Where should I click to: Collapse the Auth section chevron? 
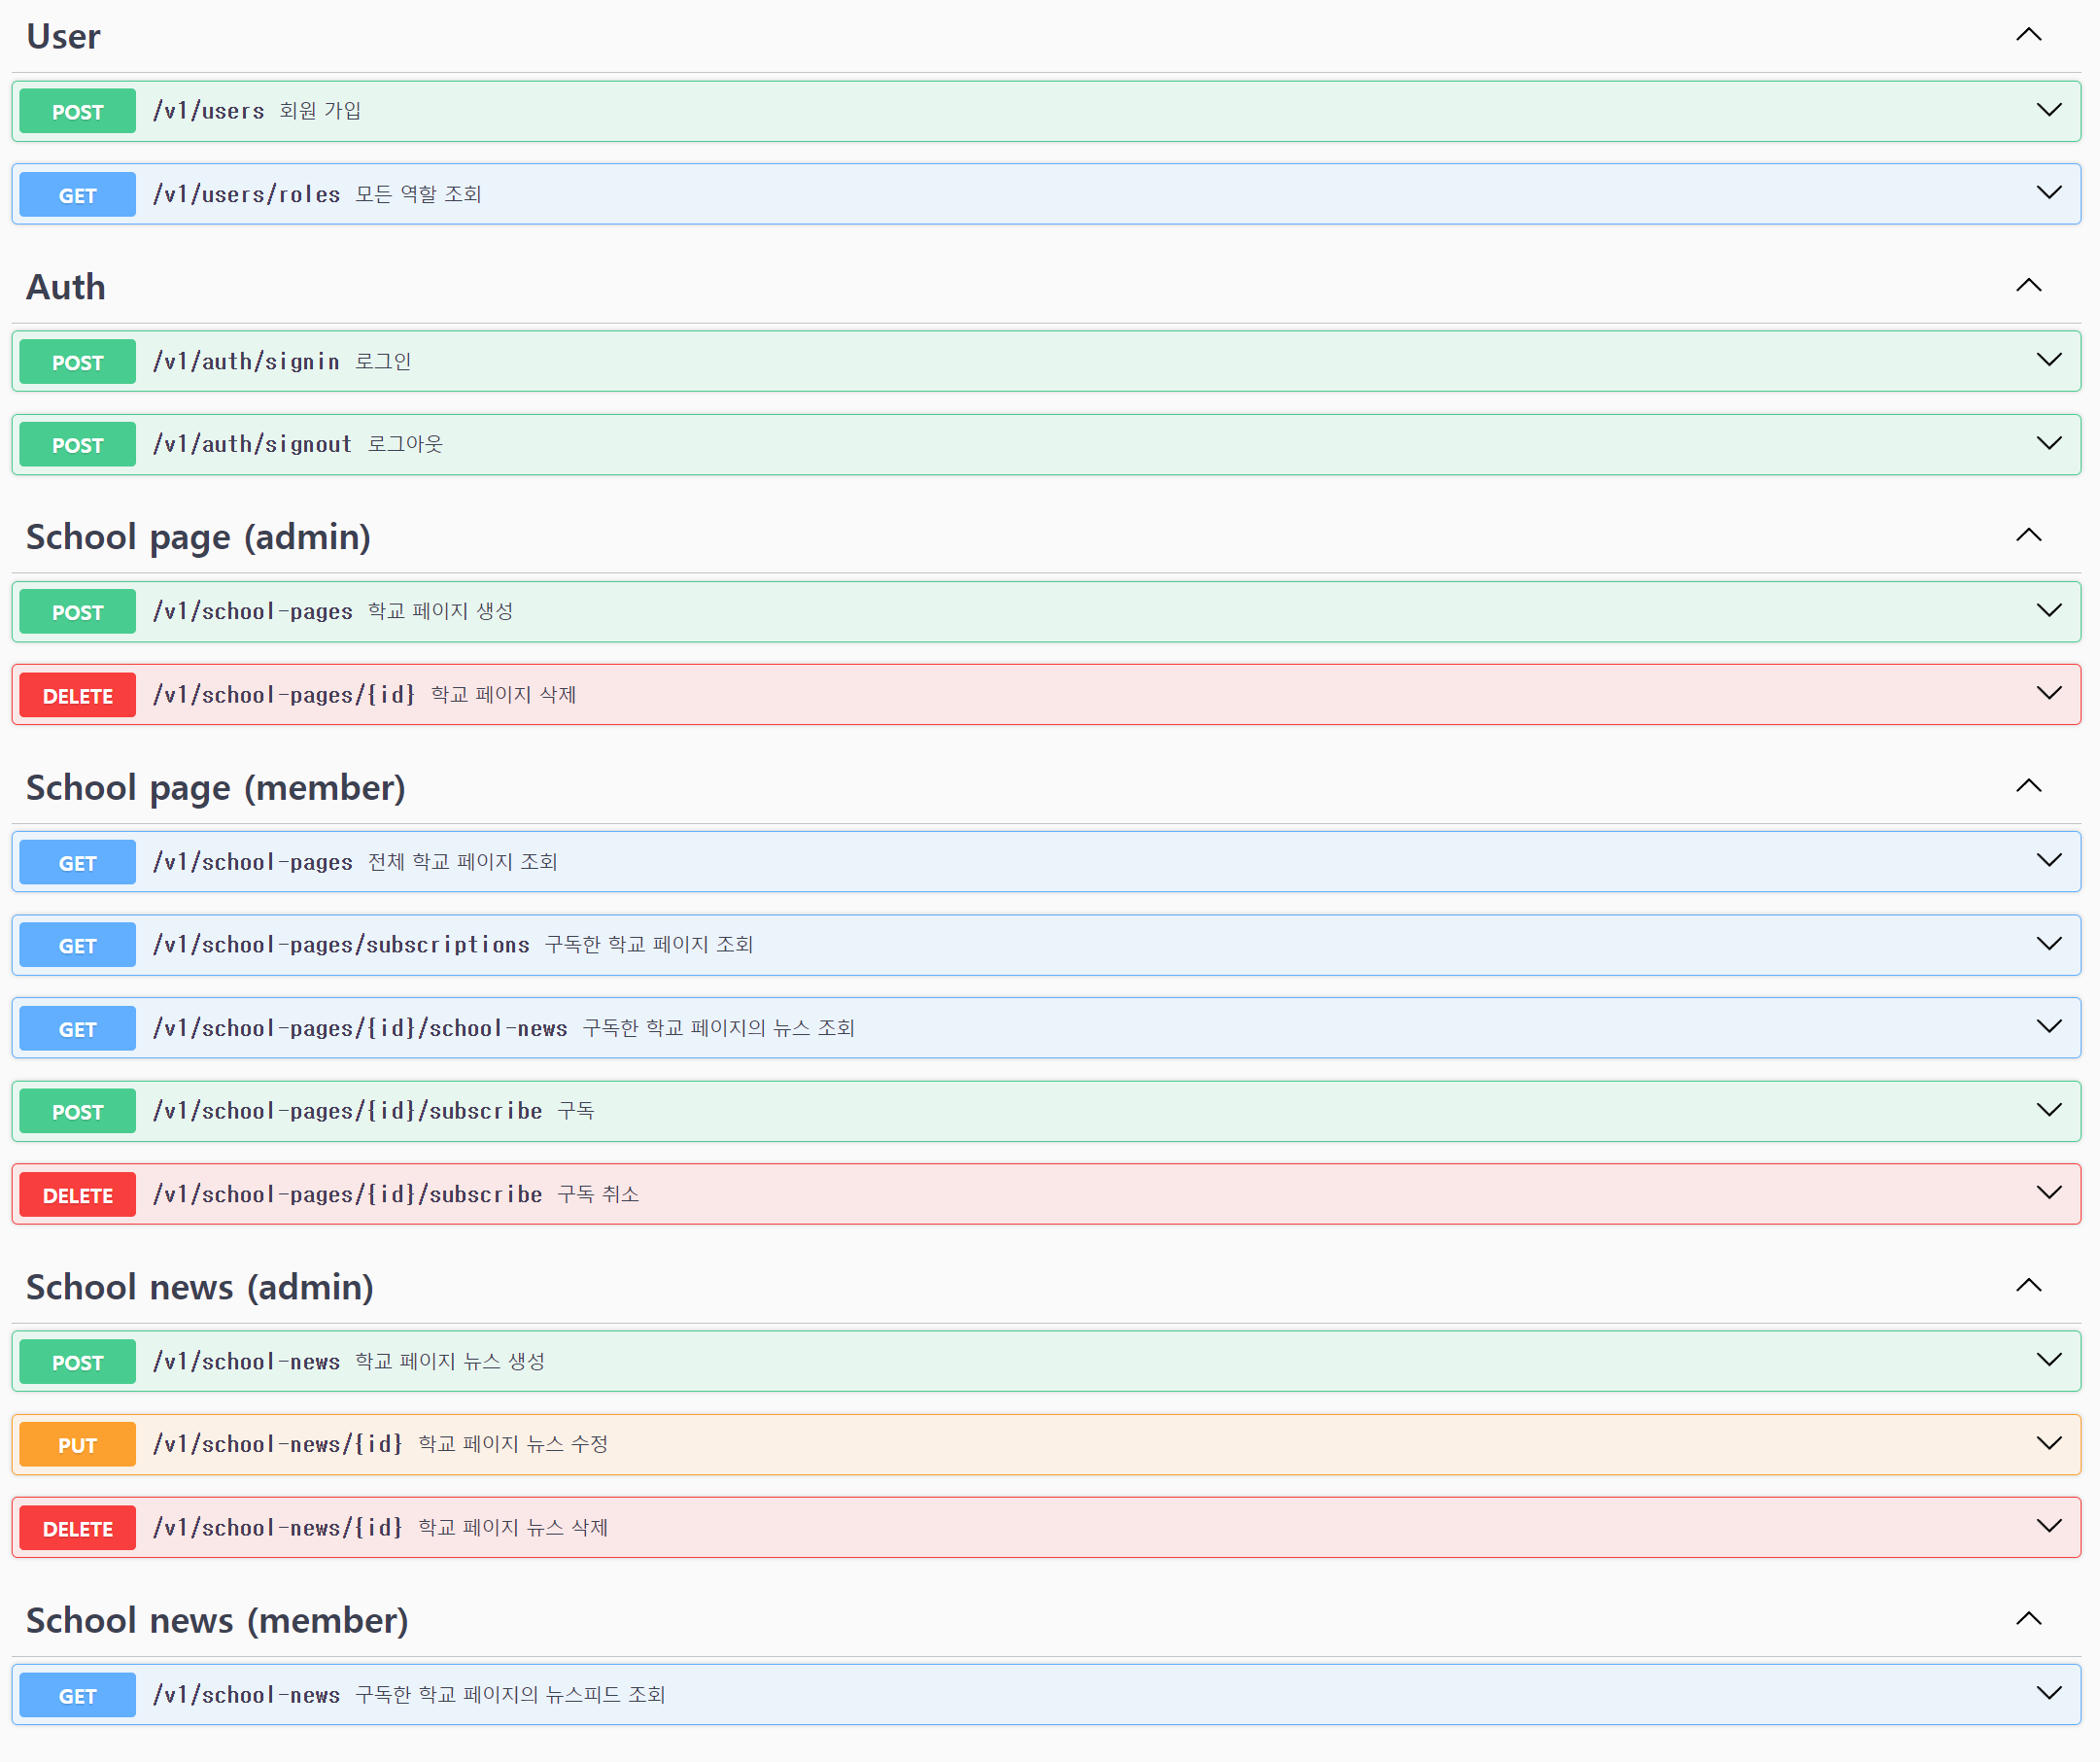tap(2027, 286)
